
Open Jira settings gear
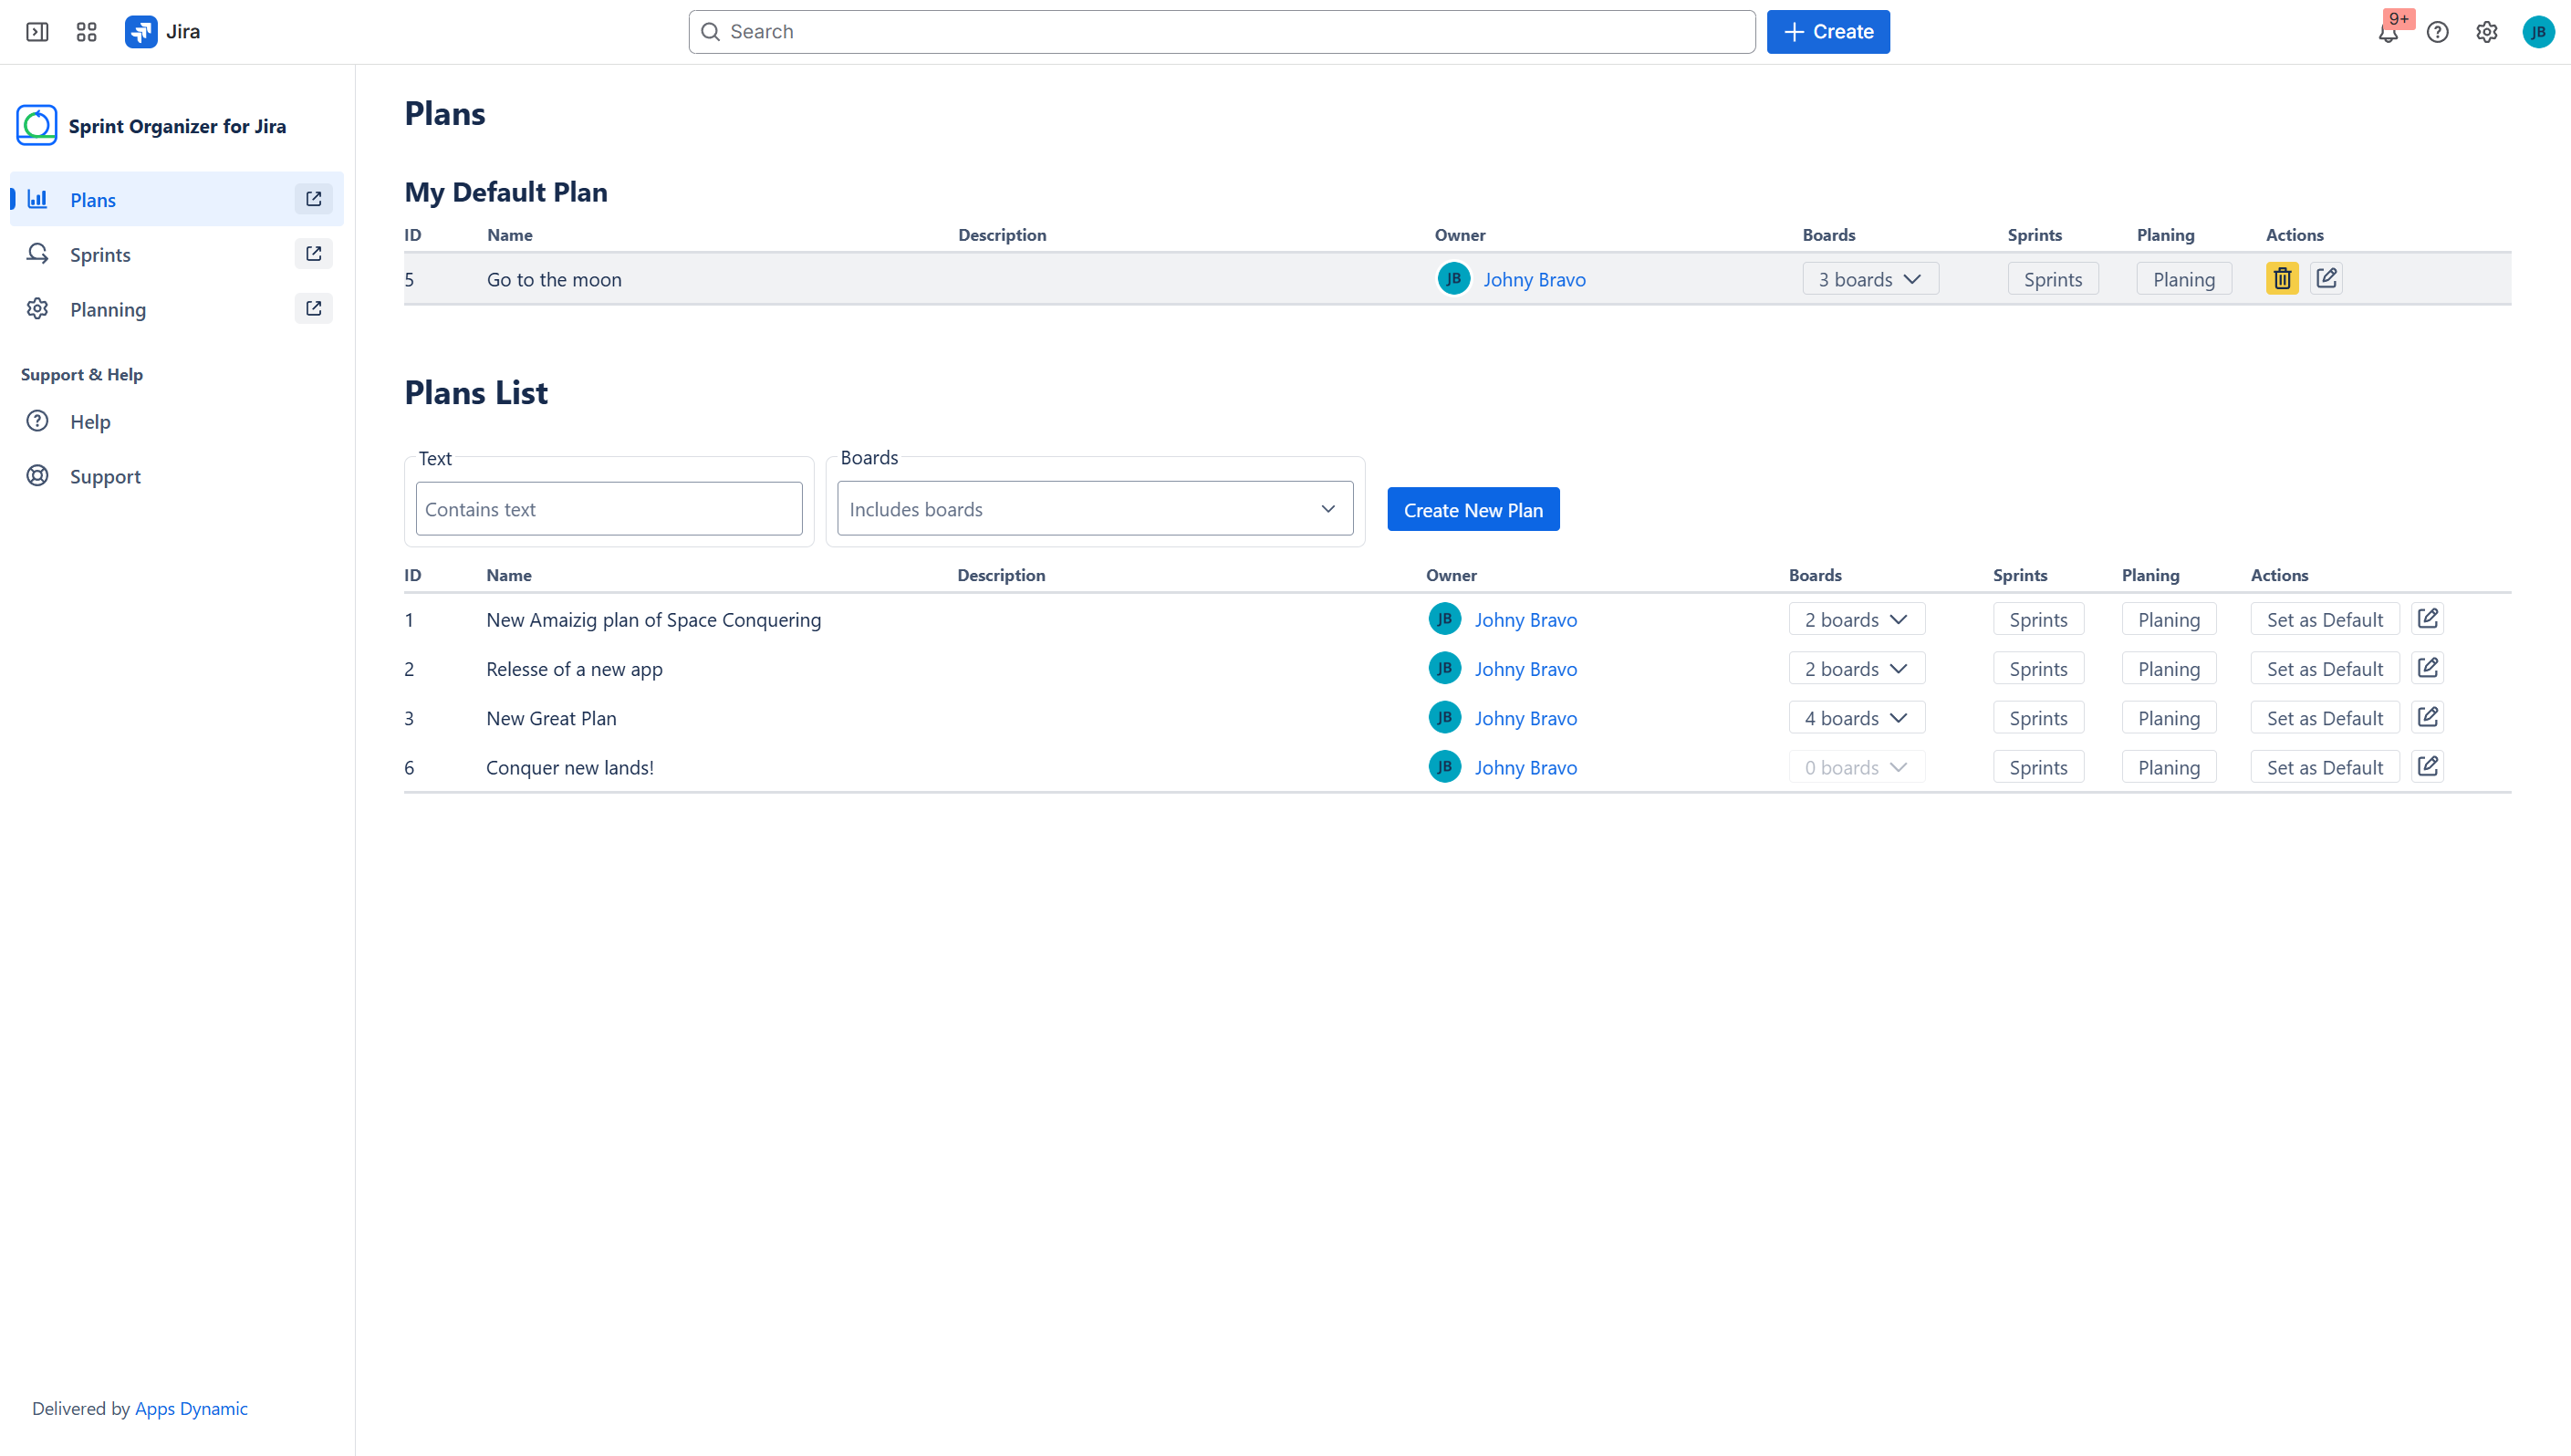[x=2486, y=32]
